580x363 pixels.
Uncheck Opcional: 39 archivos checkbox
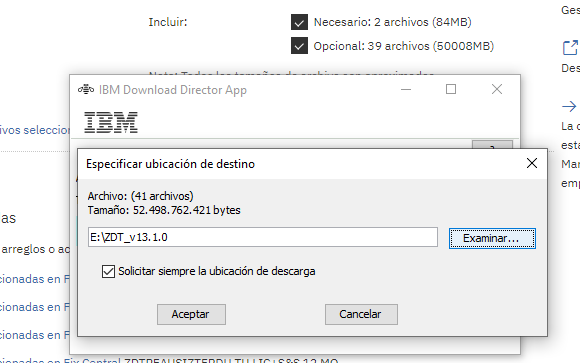pos(299,46)
